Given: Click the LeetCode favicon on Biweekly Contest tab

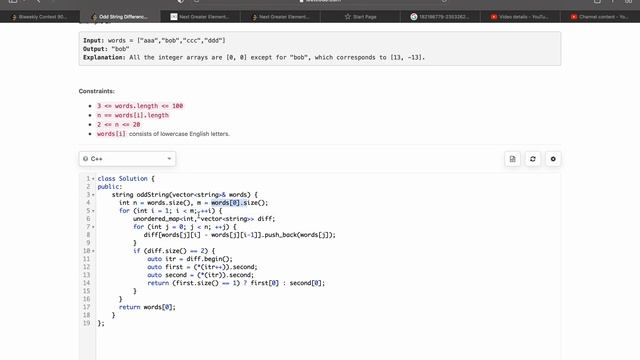Looking at the screenshot, I should pos(14,17).
